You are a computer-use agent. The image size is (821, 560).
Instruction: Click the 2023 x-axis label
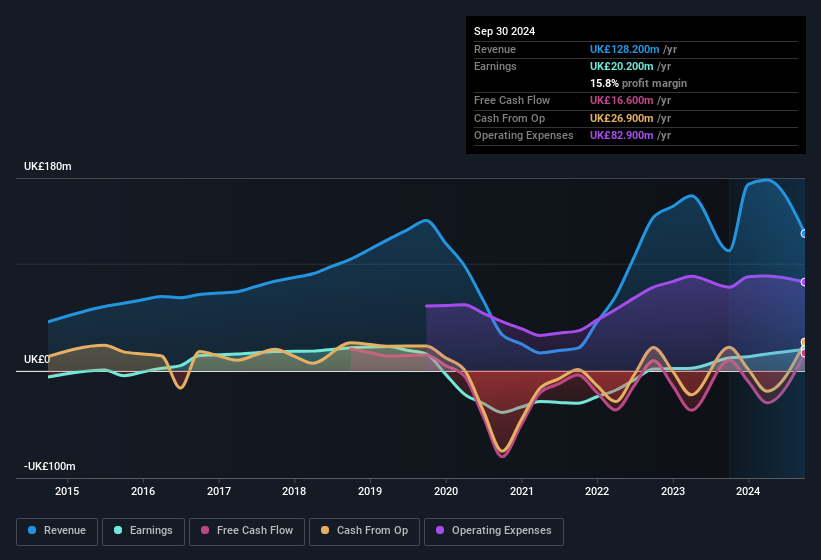coord(673,491)
